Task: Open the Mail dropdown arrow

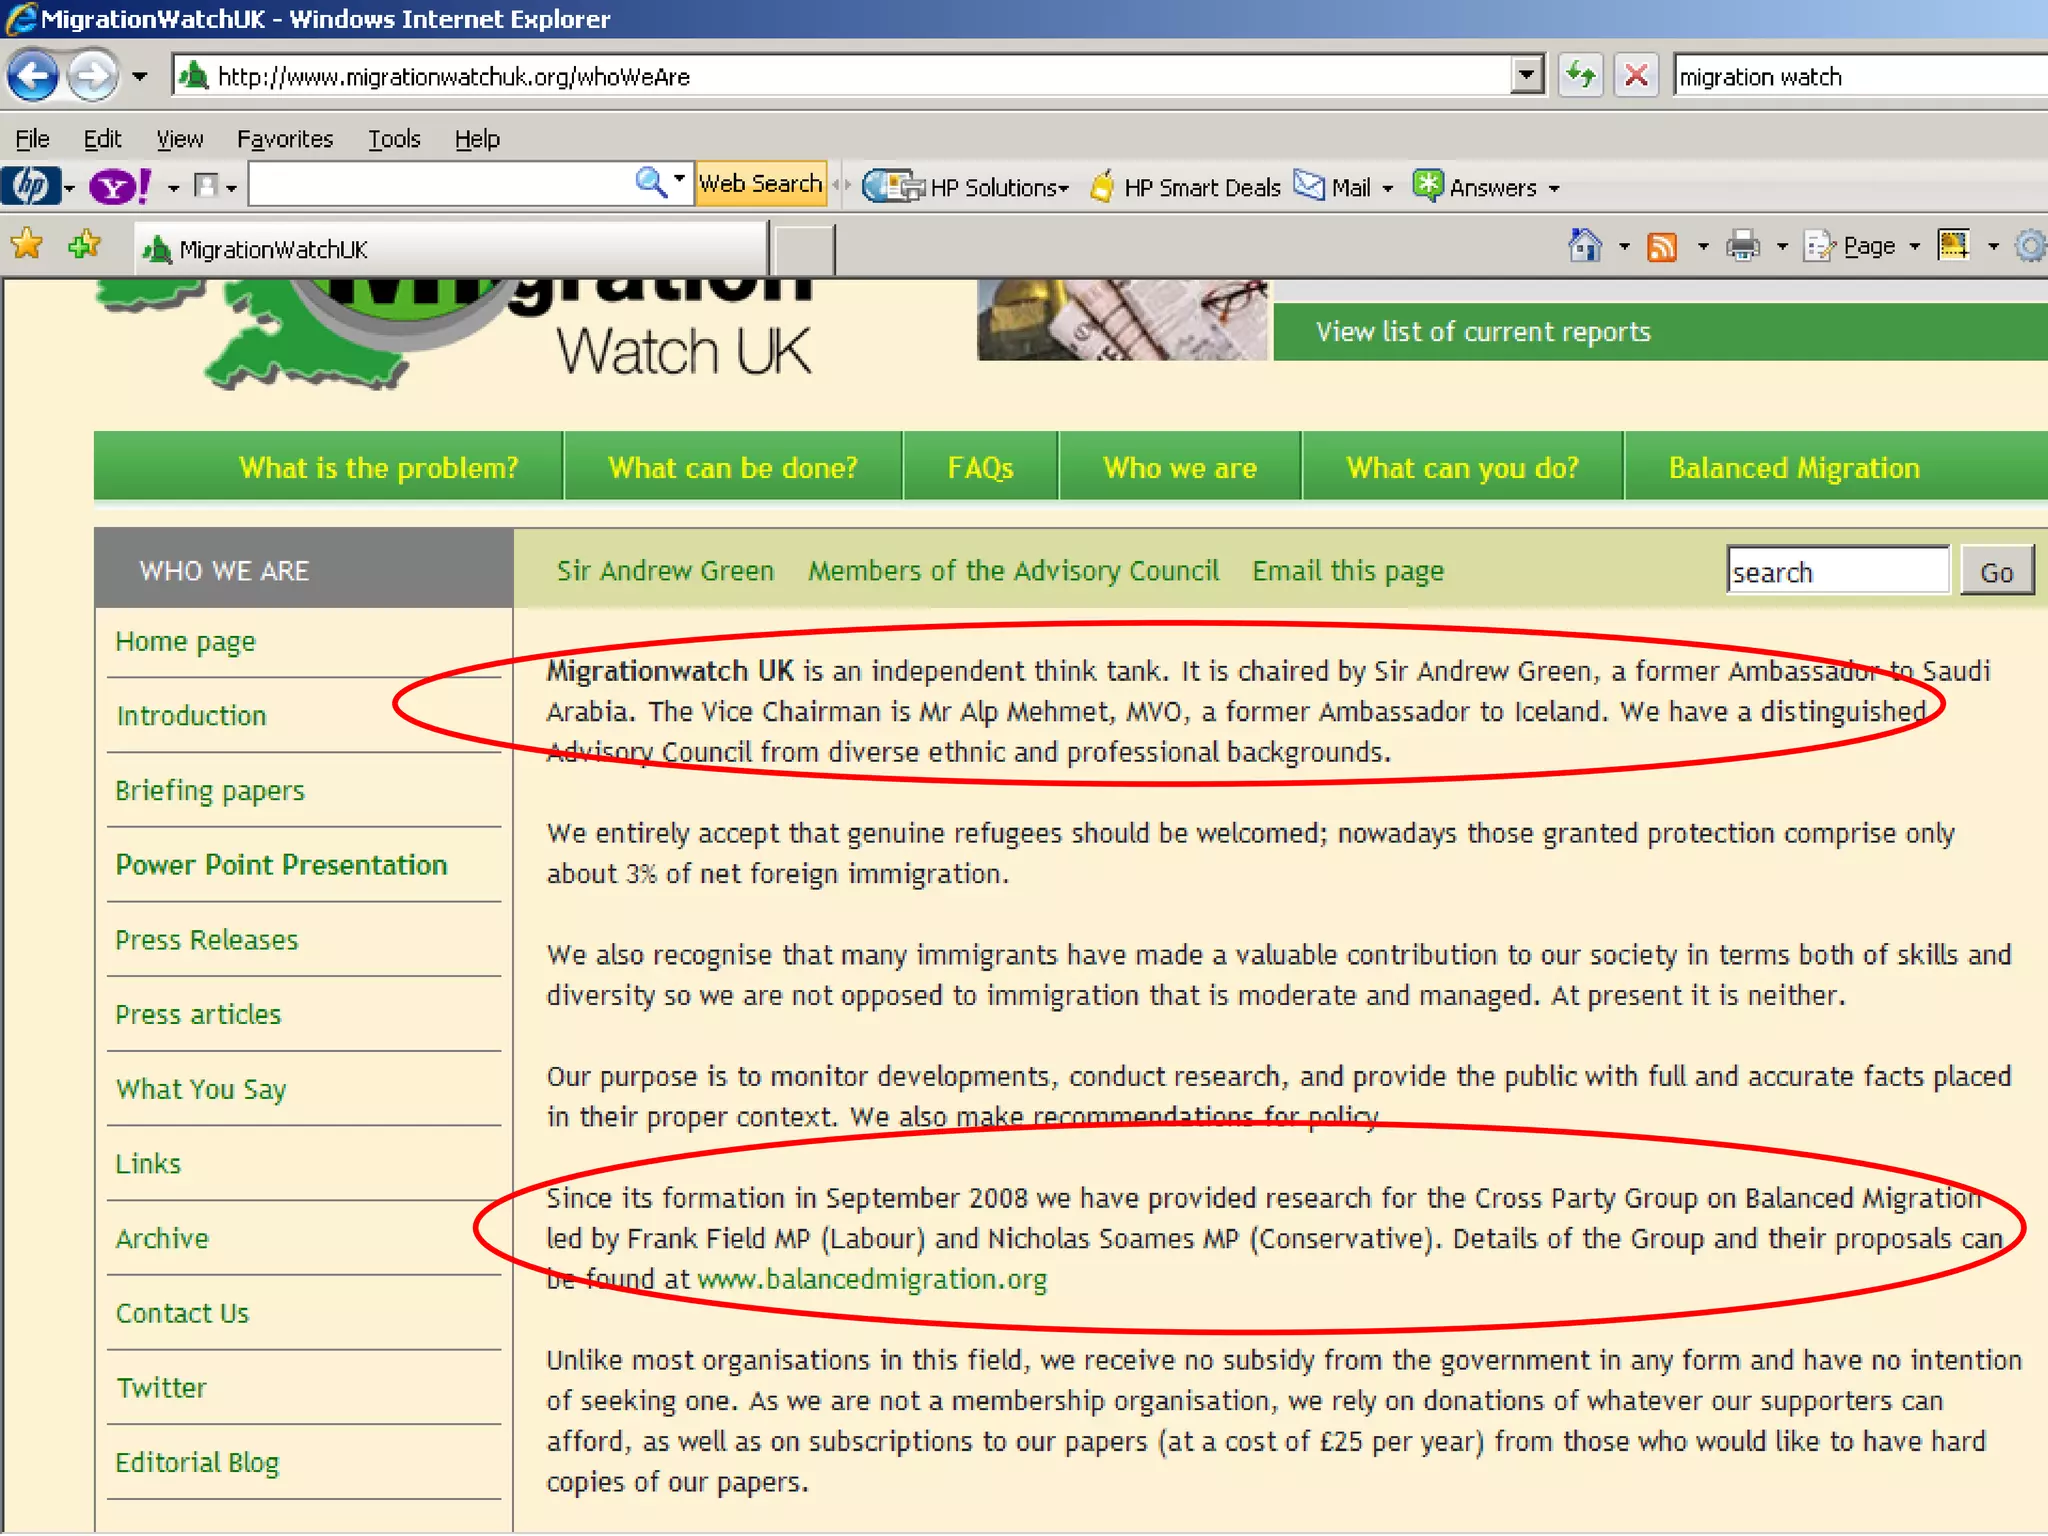Action: (1387, 188)
